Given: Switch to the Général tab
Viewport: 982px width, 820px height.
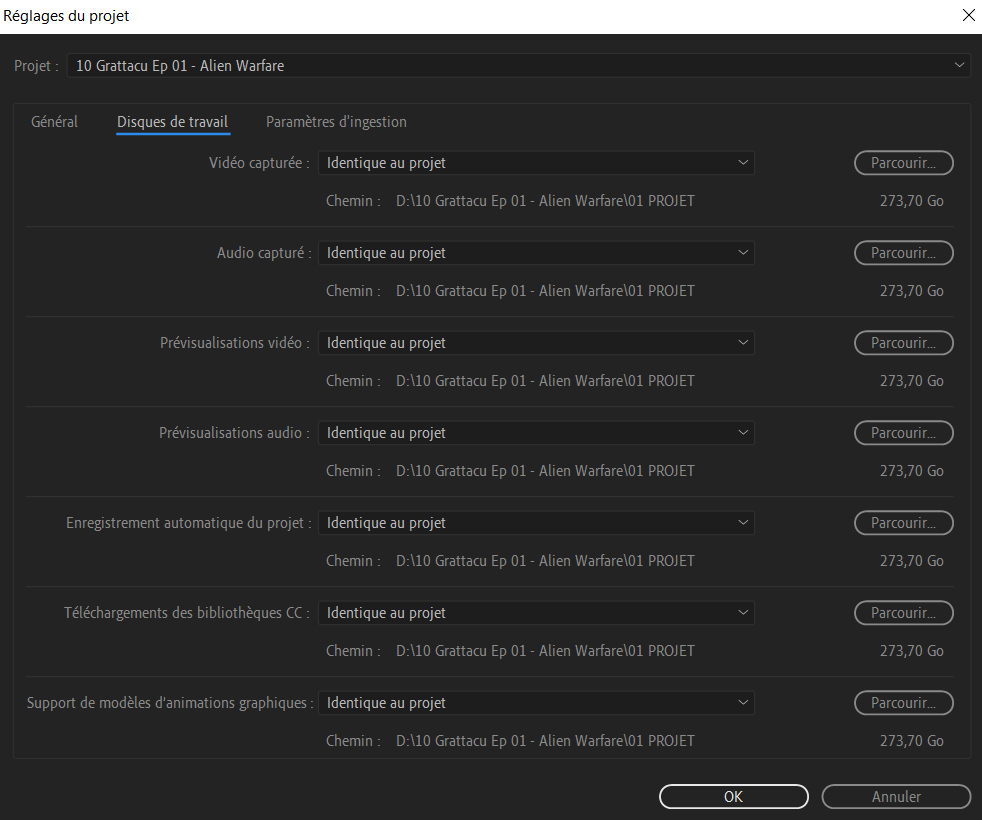Looking at the screenshot, I should [54, 121].
